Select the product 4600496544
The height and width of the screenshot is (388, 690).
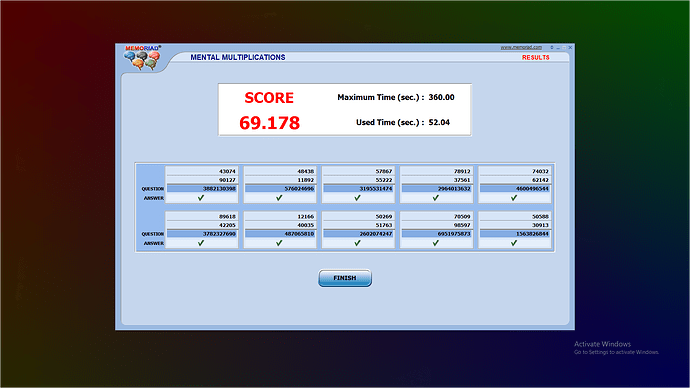coord(532,188)
